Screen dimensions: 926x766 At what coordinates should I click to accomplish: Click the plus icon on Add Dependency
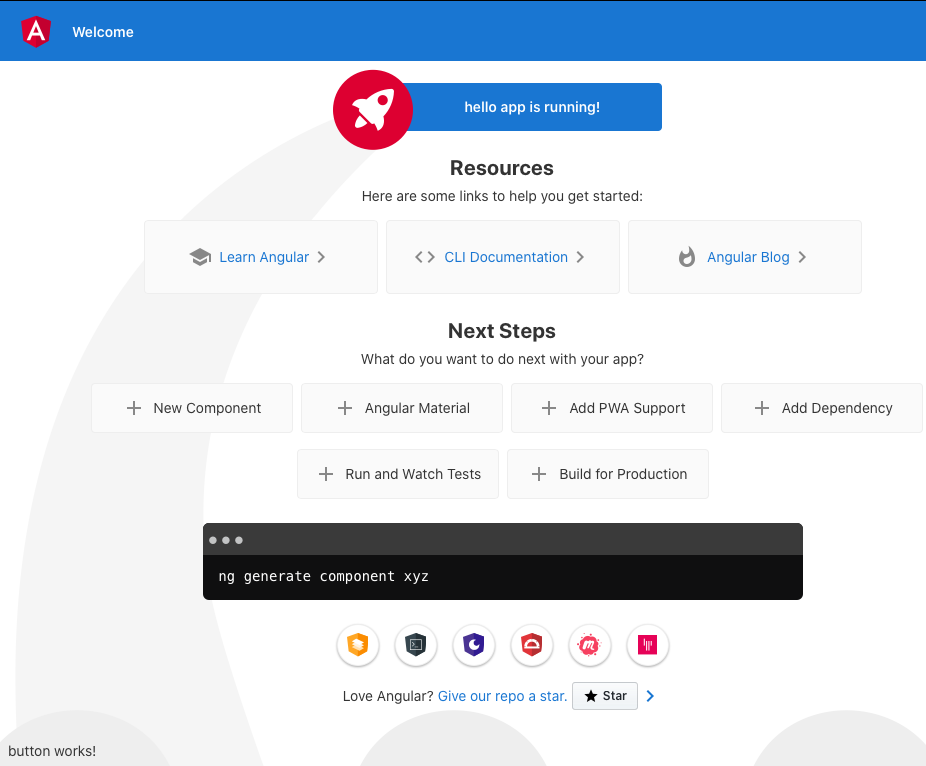762,408
